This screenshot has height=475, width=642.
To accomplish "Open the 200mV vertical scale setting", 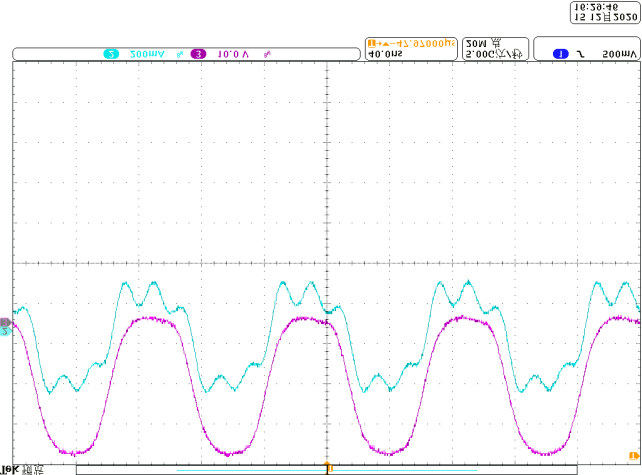I will (x=148, y=53).
